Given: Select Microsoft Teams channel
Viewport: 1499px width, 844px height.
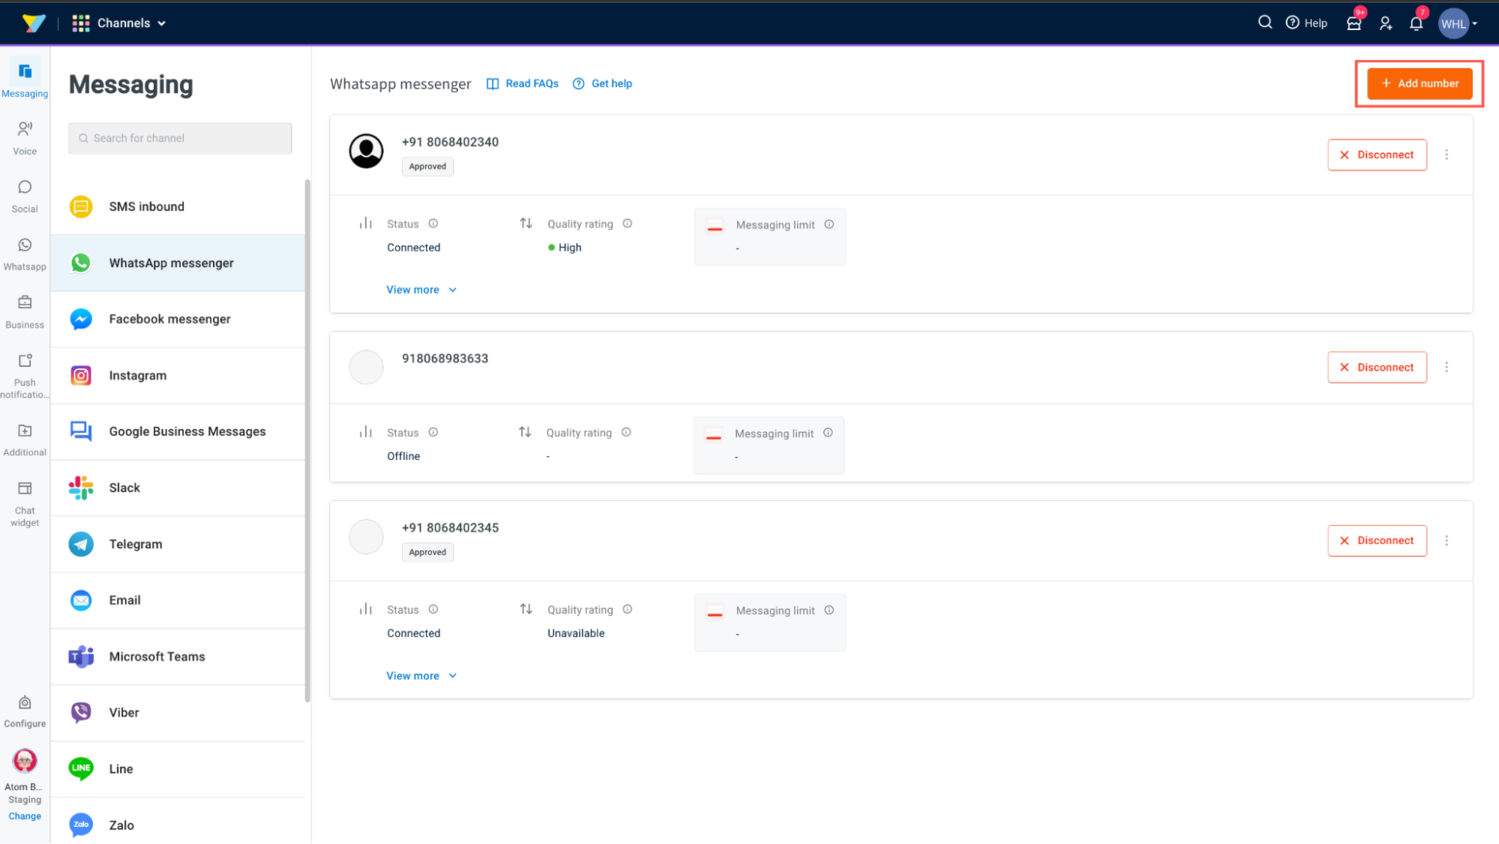Looking at the screenshot, I should coord(178,657).
